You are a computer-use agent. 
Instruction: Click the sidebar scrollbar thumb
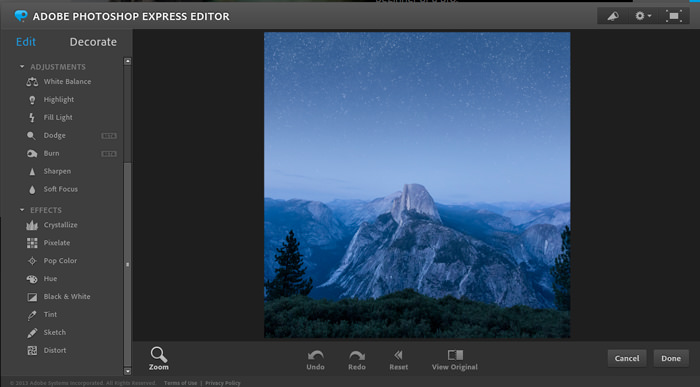click(128, 264)
